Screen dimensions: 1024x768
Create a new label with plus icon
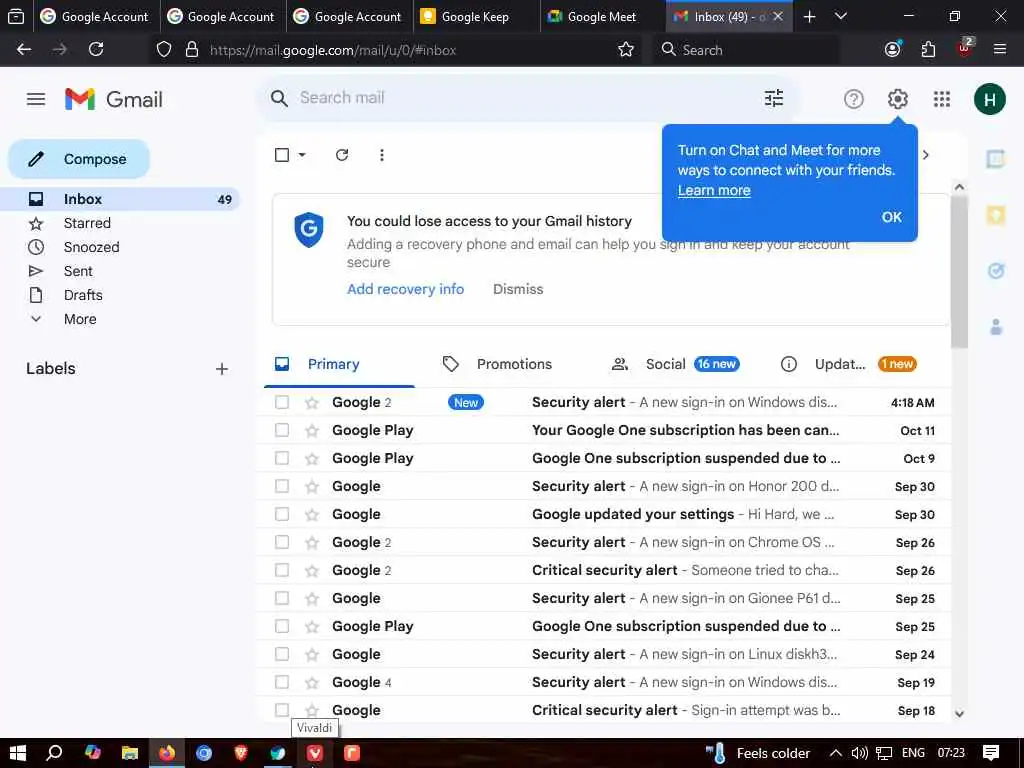tap(221, 369)
